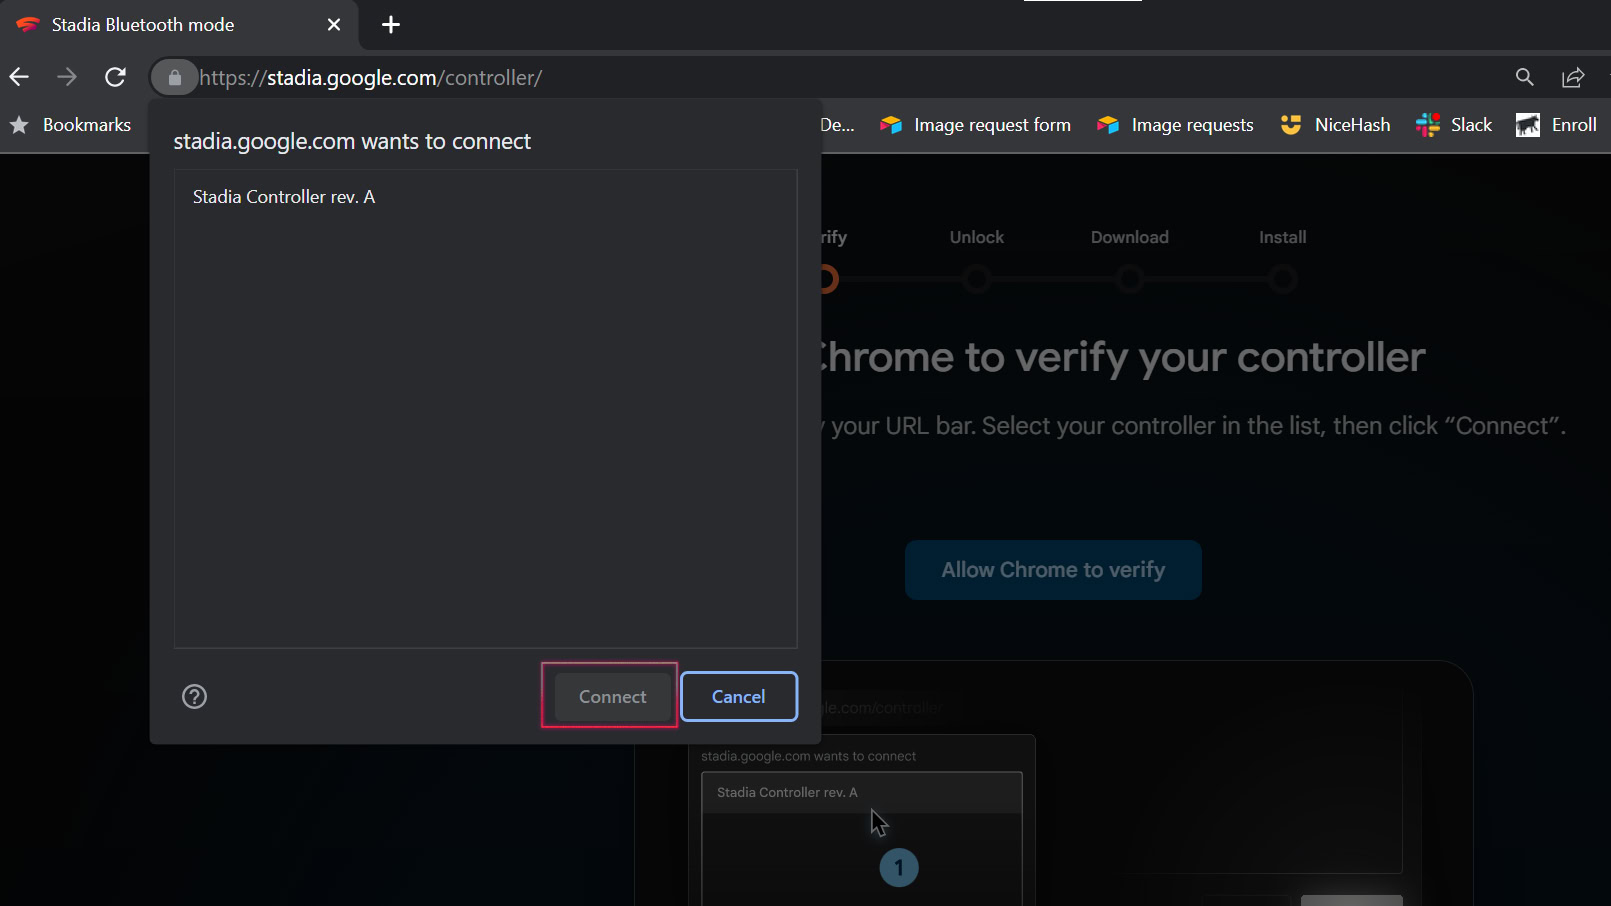Open the site security lock icon
1611x906 pixels.
[x=175, y=77]
